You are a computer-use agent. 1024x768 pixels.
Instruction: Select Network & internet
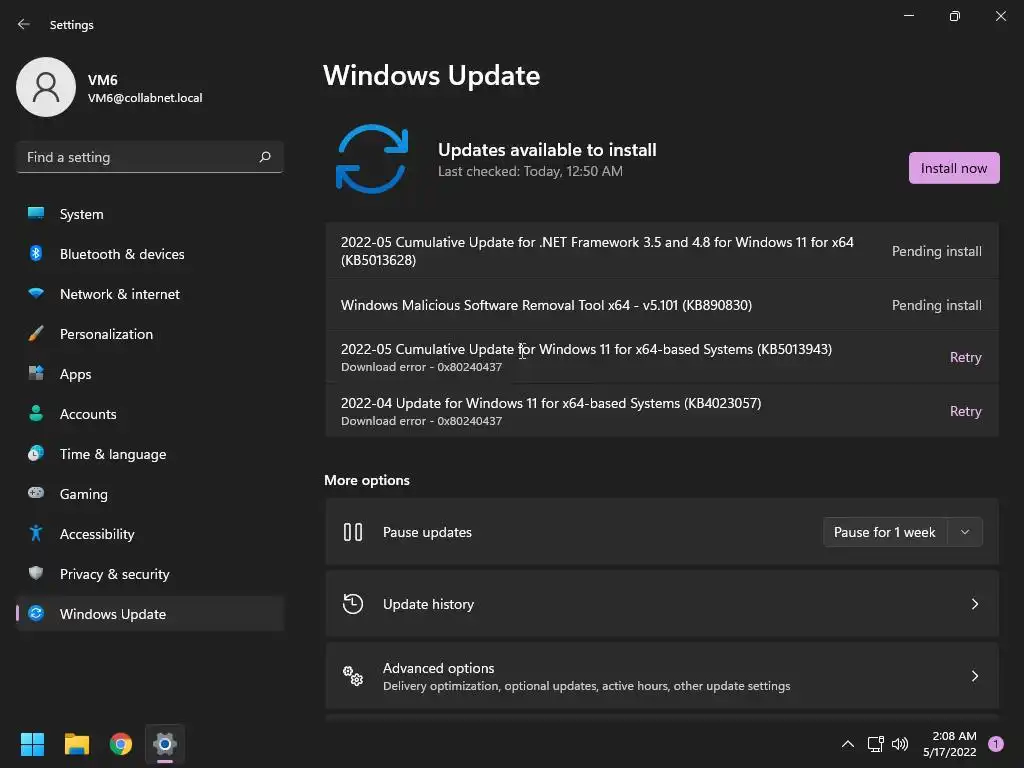coord(150,293)
